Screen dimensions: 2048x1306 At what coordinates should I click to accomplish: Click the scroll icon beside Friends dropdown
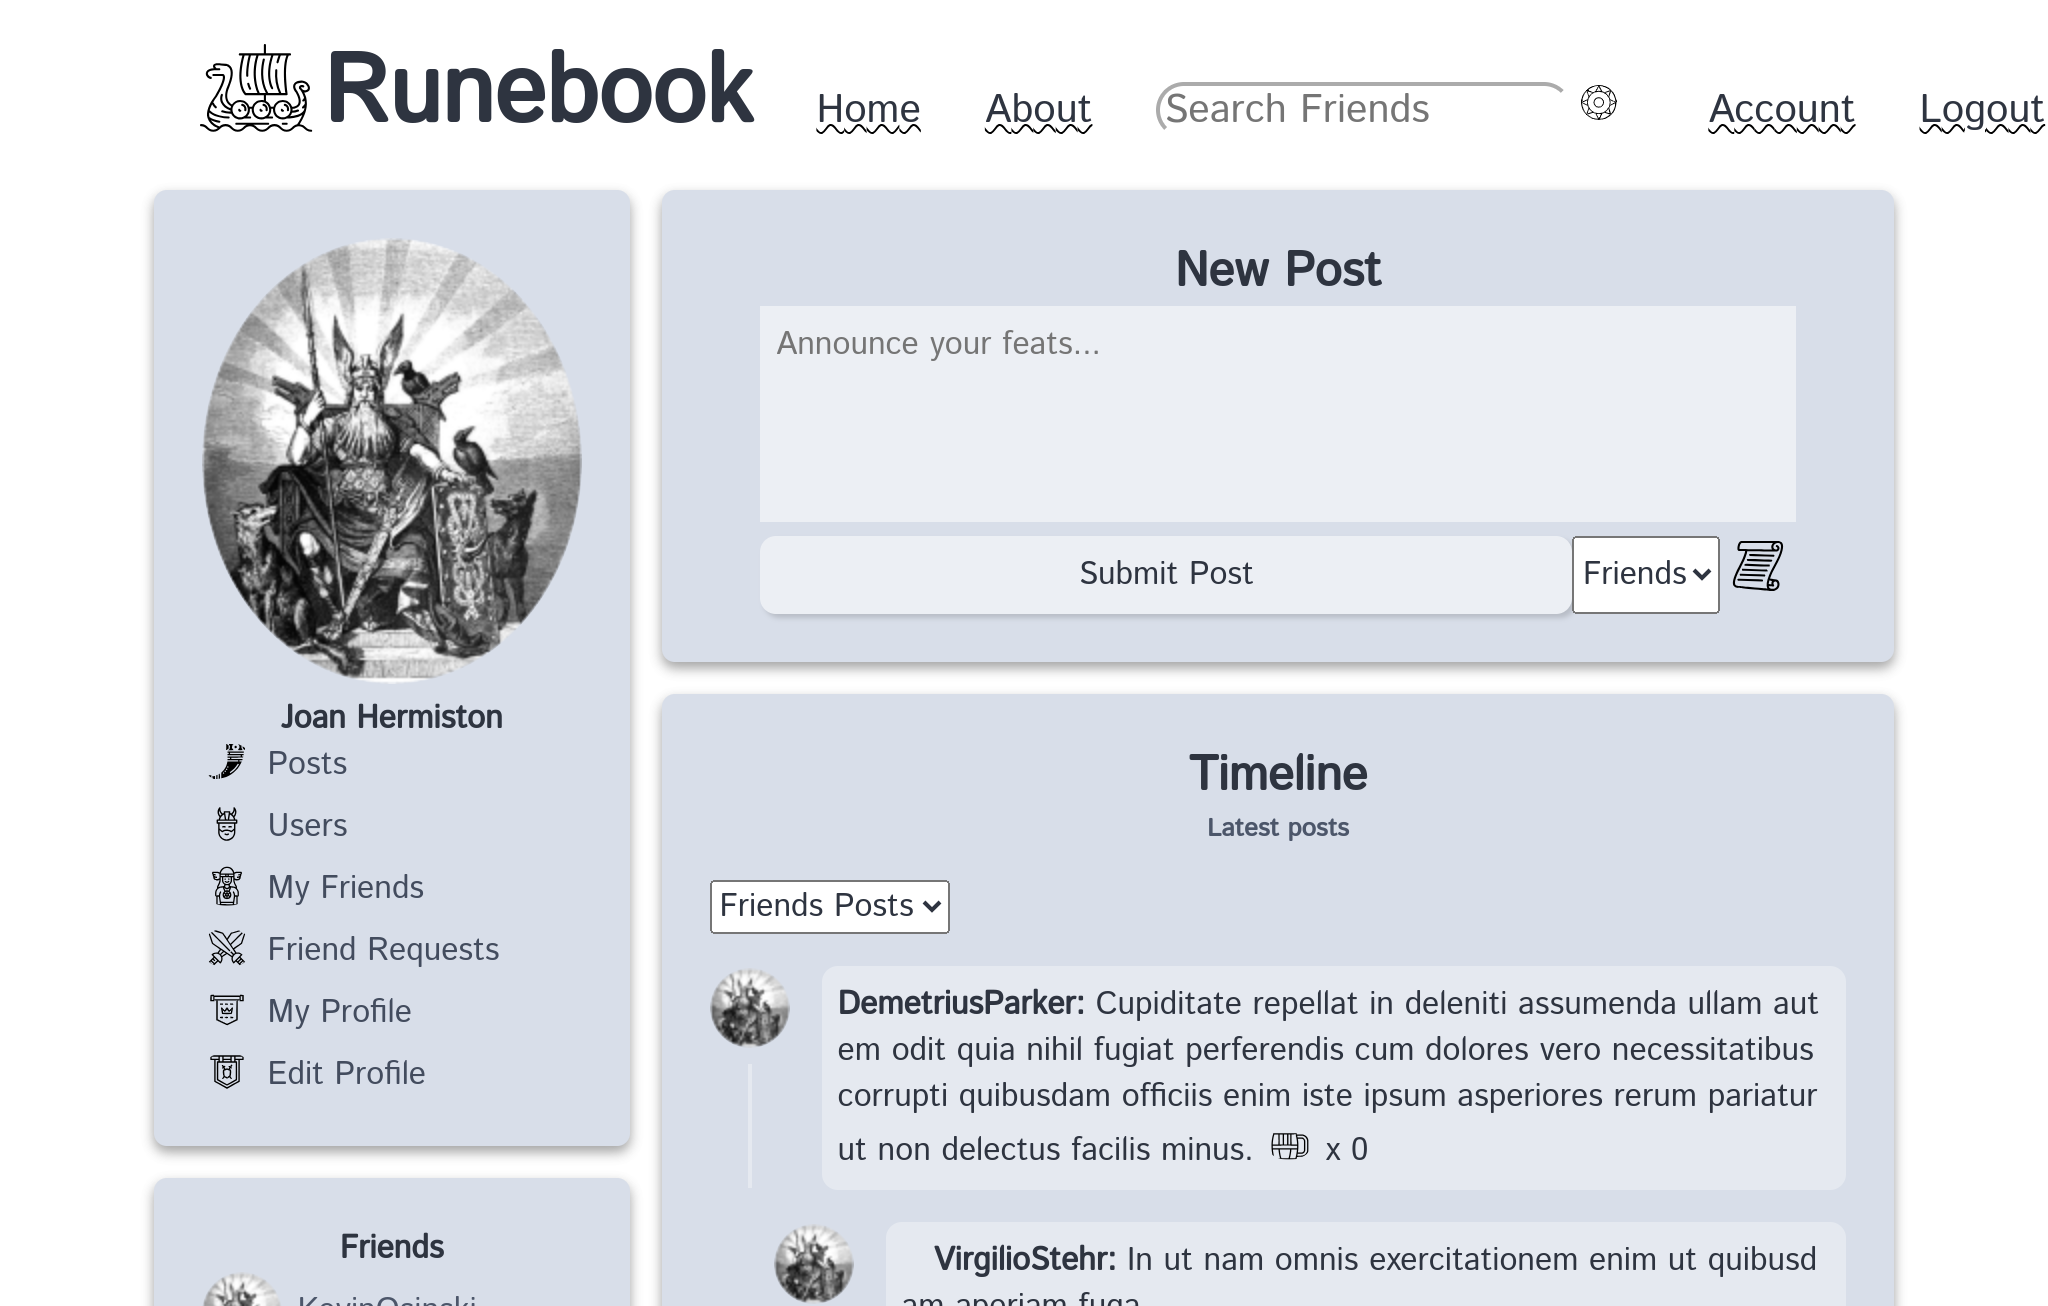coord(1757,566)
